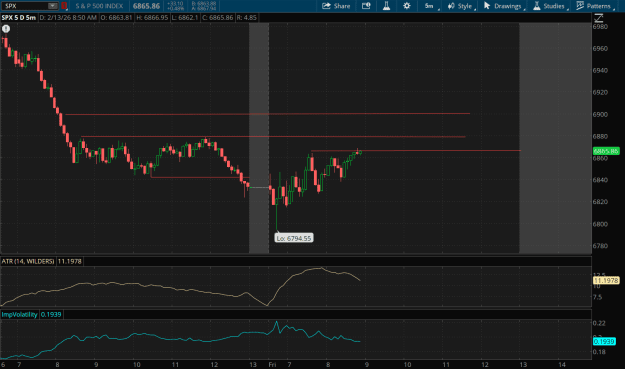Click the 6780 label on price axis
The width and height of the screenshot is (625, 369).
(600, 246)
